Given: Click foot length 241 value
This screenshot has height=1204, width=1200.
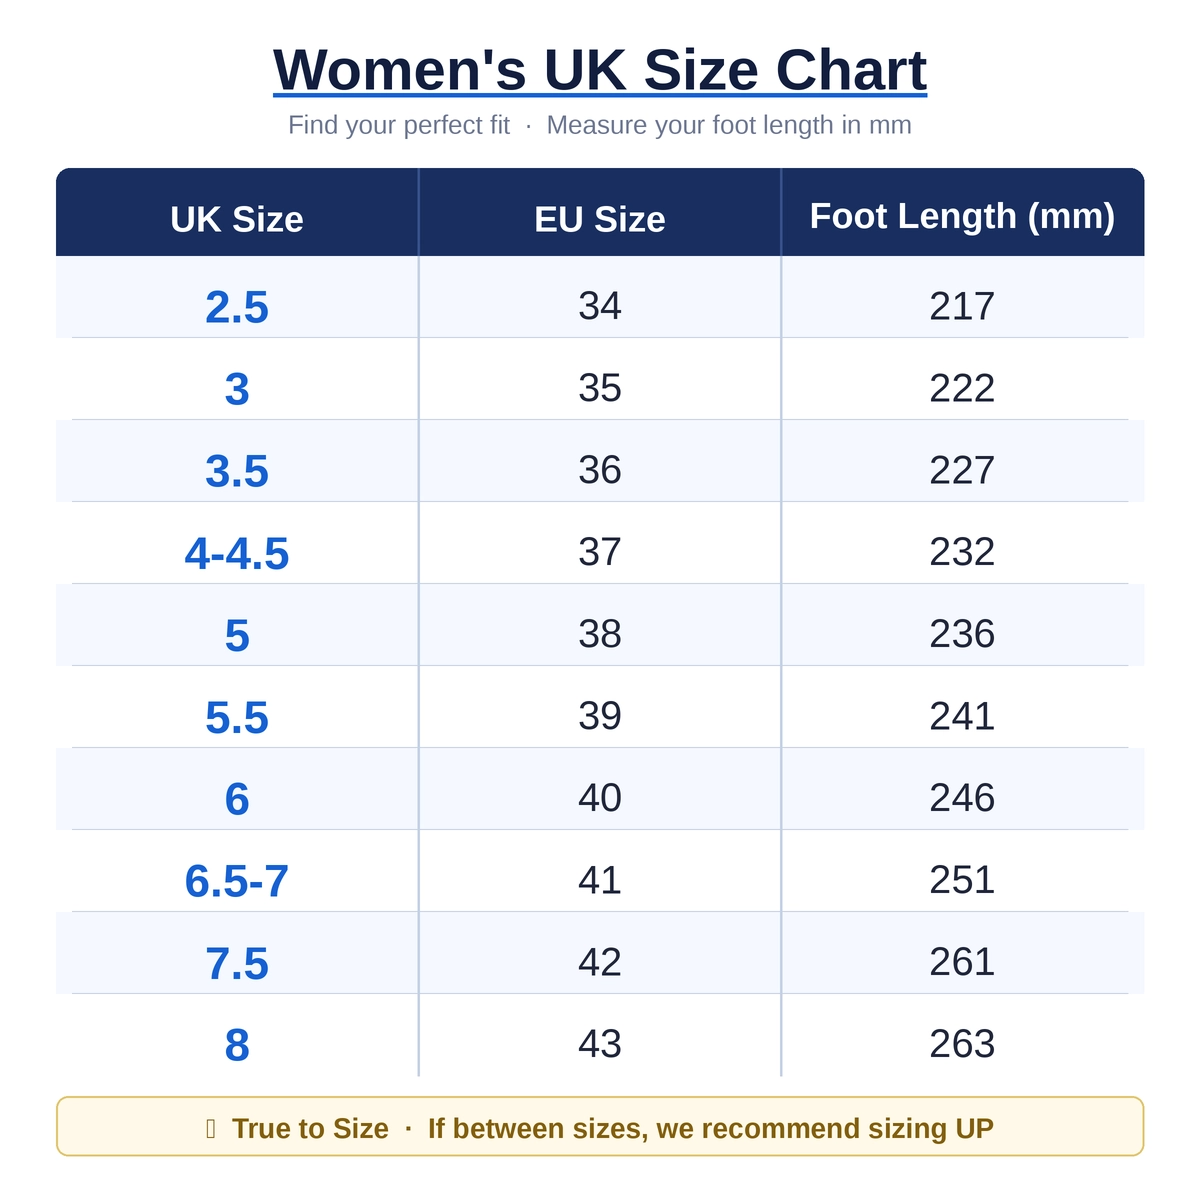Looking at the screenshot, I should click(962, 716).
